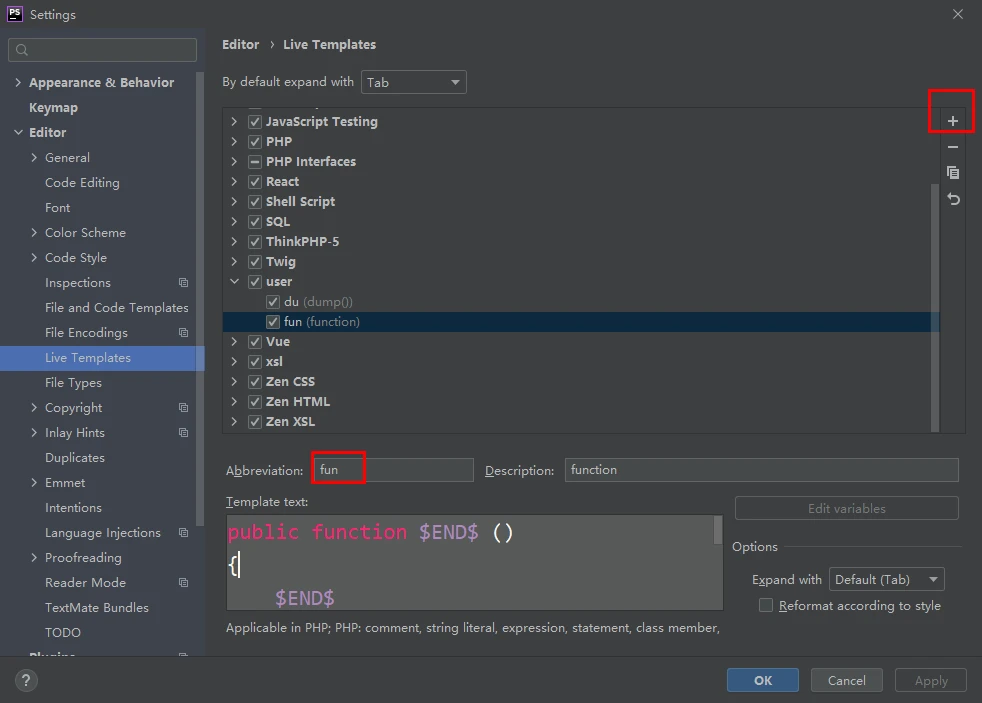Click the project-level icon beside File Encodings
Image resolution: width=982 pixels, height=703 pixels.
pos(183,333)
